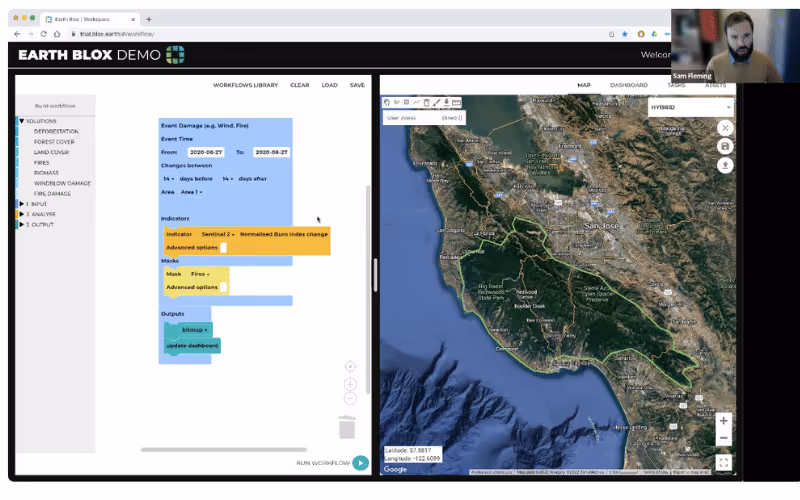Open the Area 1 dropdown
800x500 pixels.
191,192
